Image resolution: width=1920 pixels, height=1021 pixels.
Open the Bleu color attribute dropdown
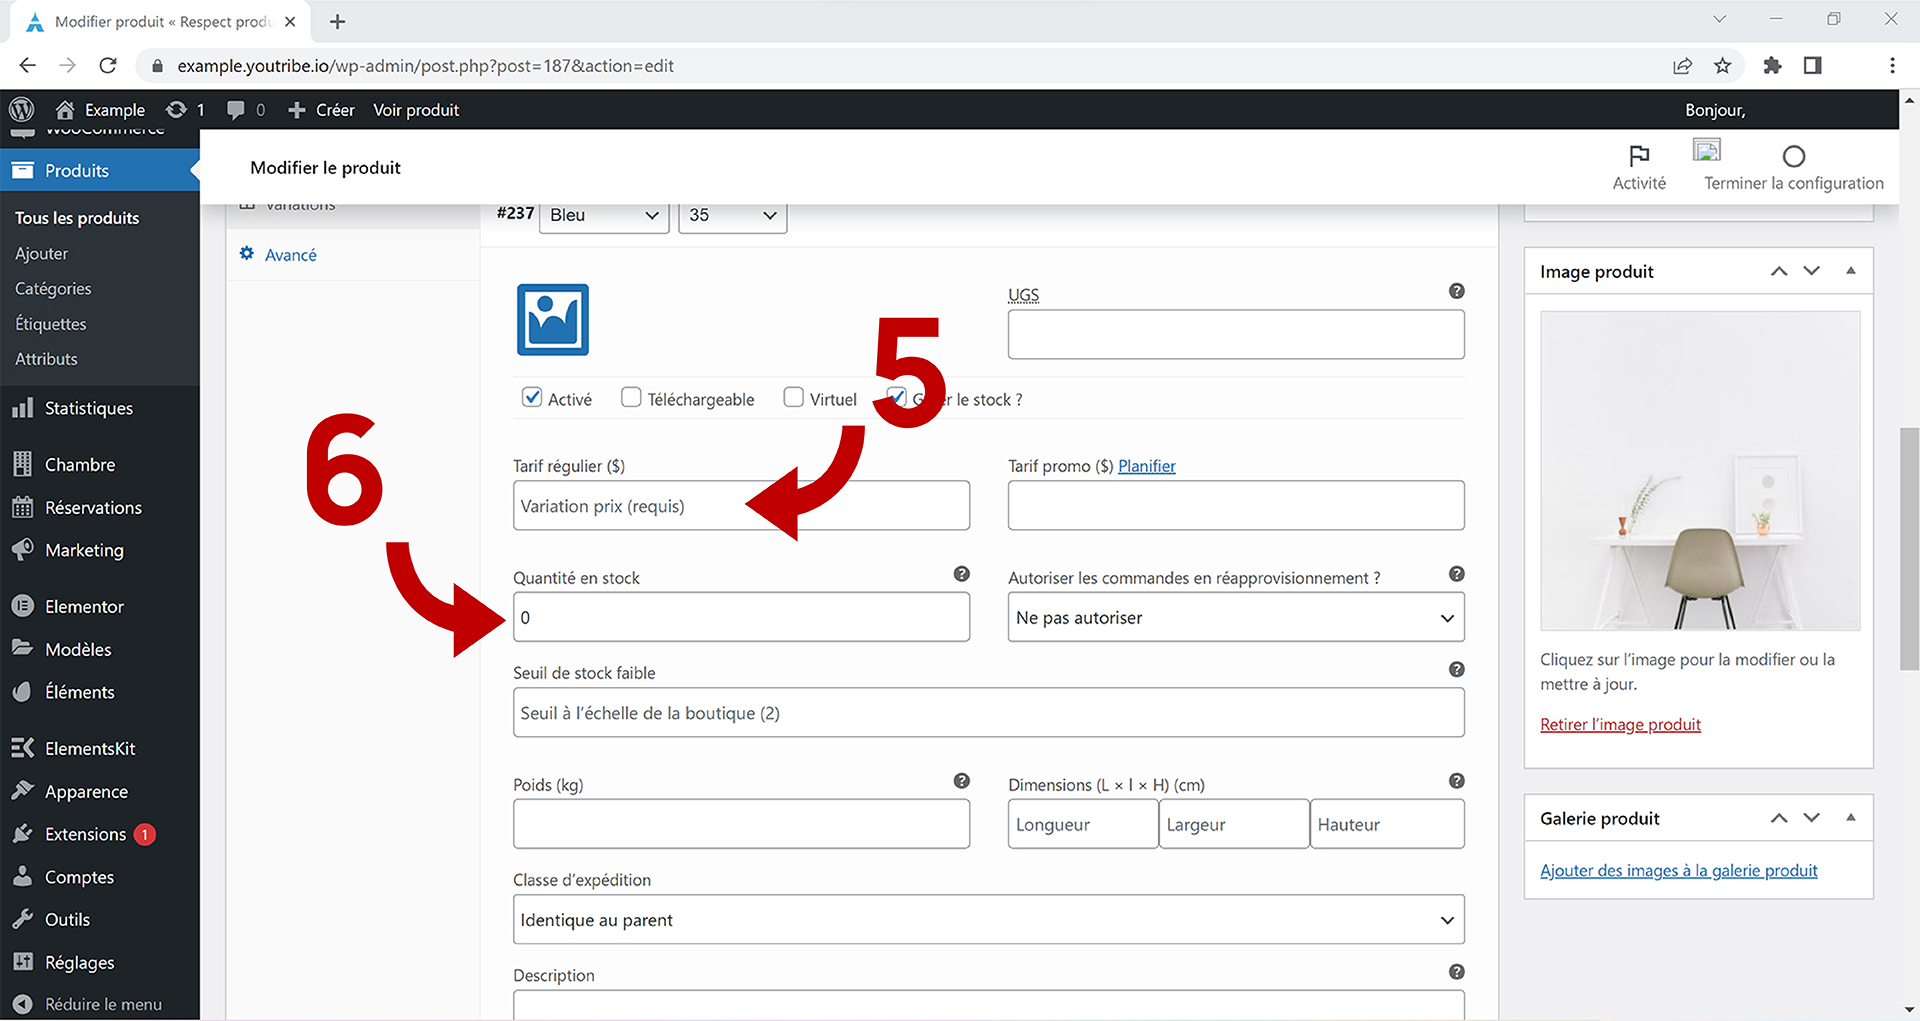pyautogui.click(x=603, y=216)
